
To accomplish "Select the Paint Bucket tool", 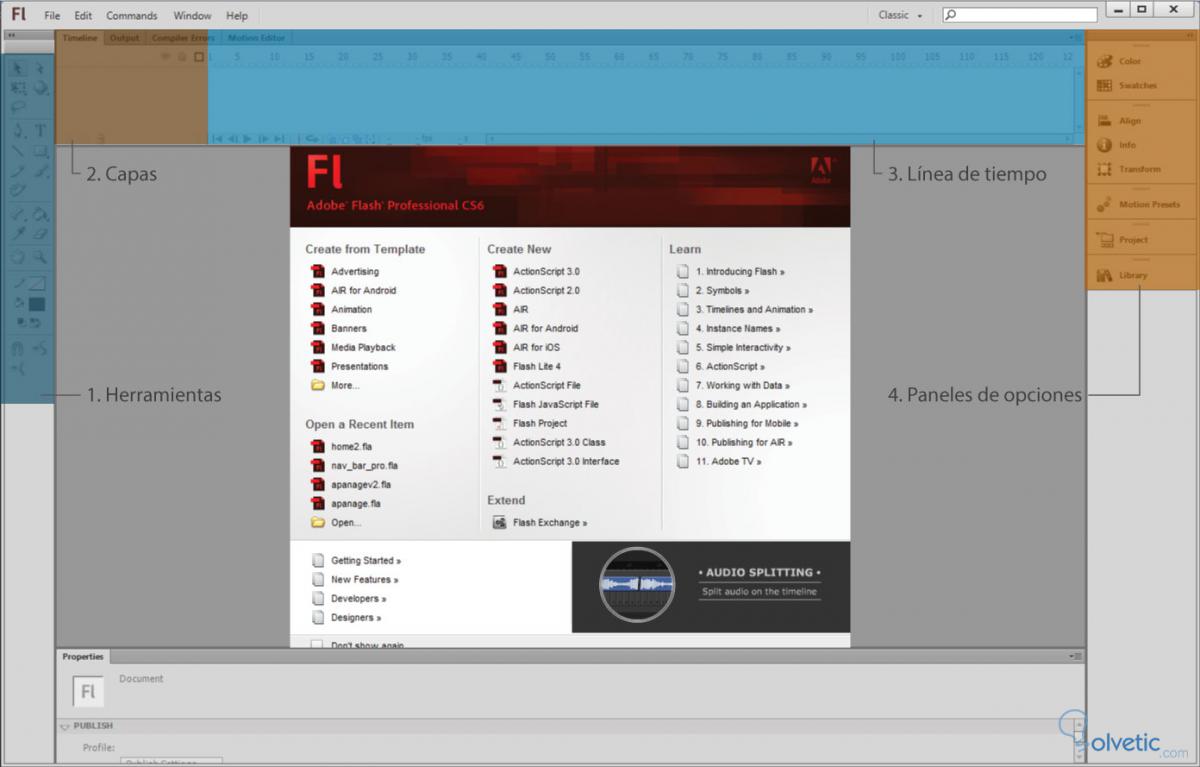I will 41,212.
